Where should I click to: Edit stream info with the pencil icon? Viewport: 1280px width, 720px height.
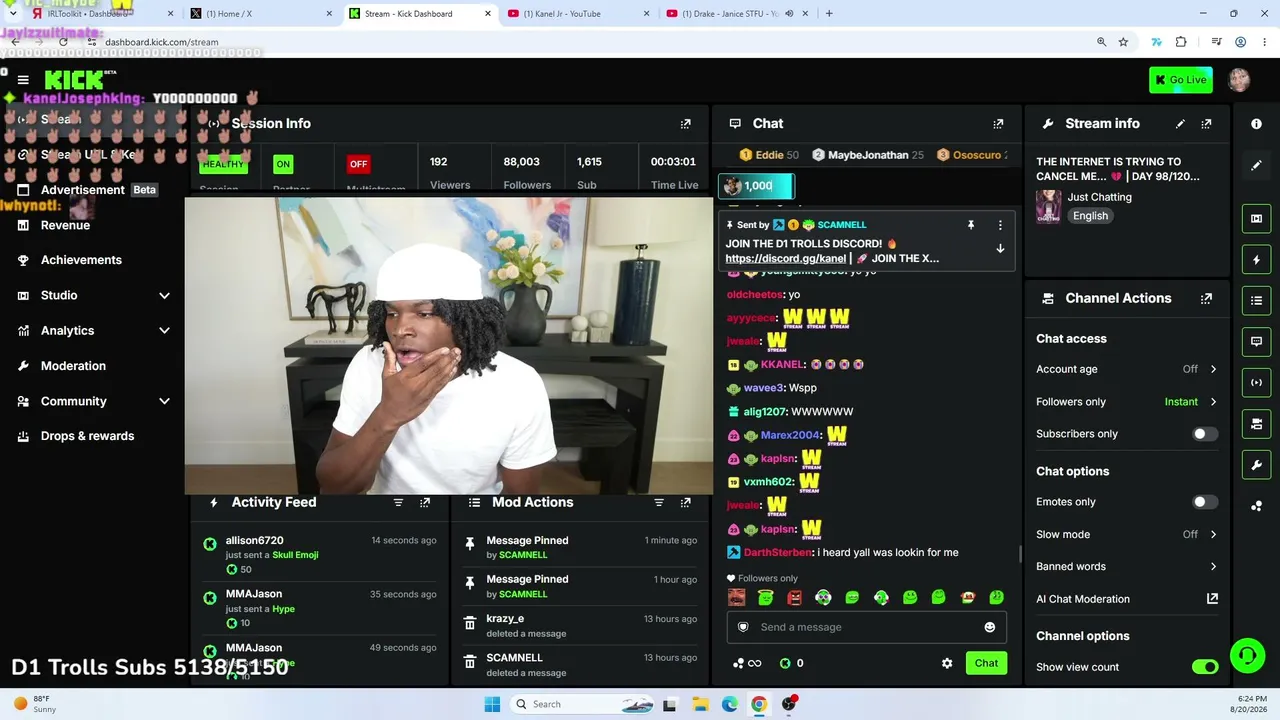click(1180, 124)
